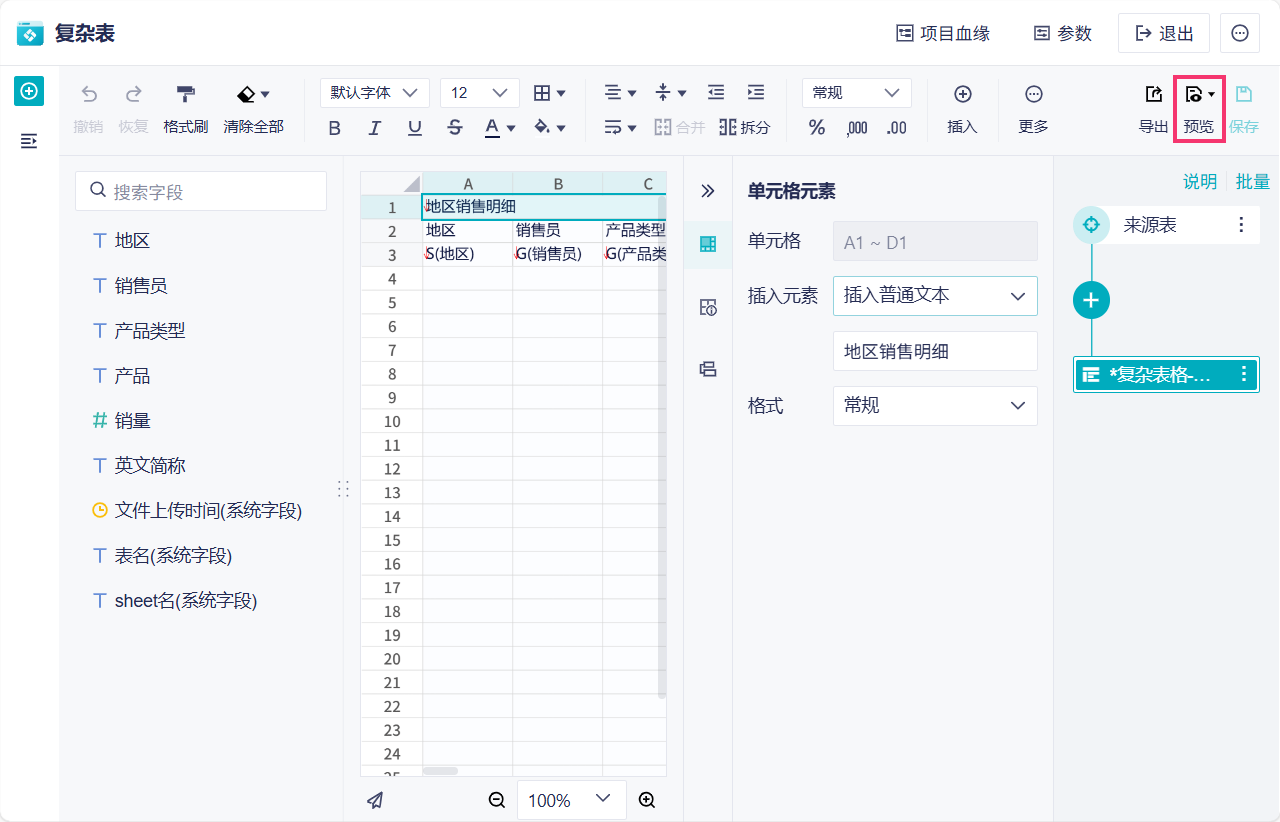Click the paper plane icon below the sheet

[375, 800]
